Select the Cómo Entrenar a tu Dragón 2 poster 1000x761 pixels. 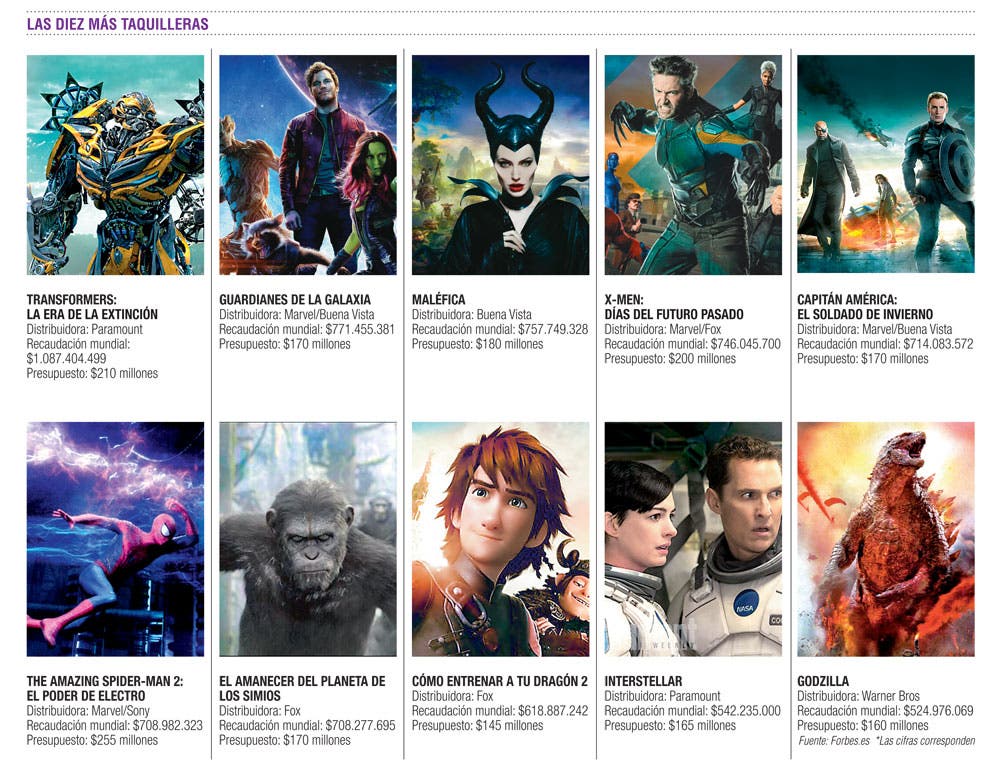501,539
